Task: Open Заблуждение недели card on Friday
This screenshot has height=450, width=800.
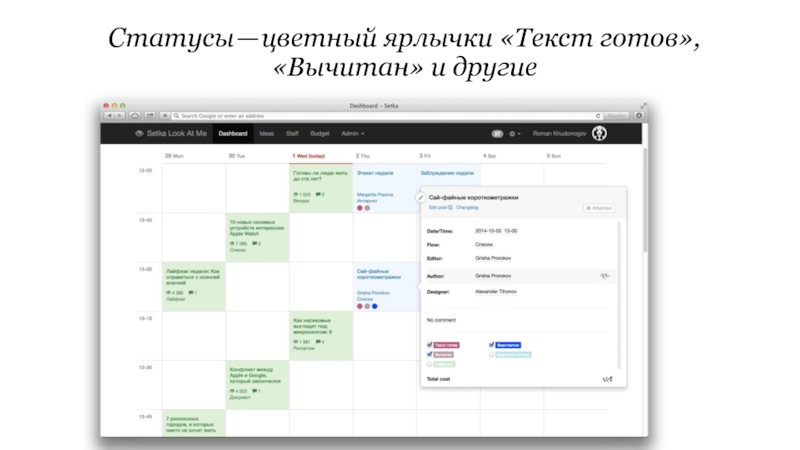Action: 447,173
